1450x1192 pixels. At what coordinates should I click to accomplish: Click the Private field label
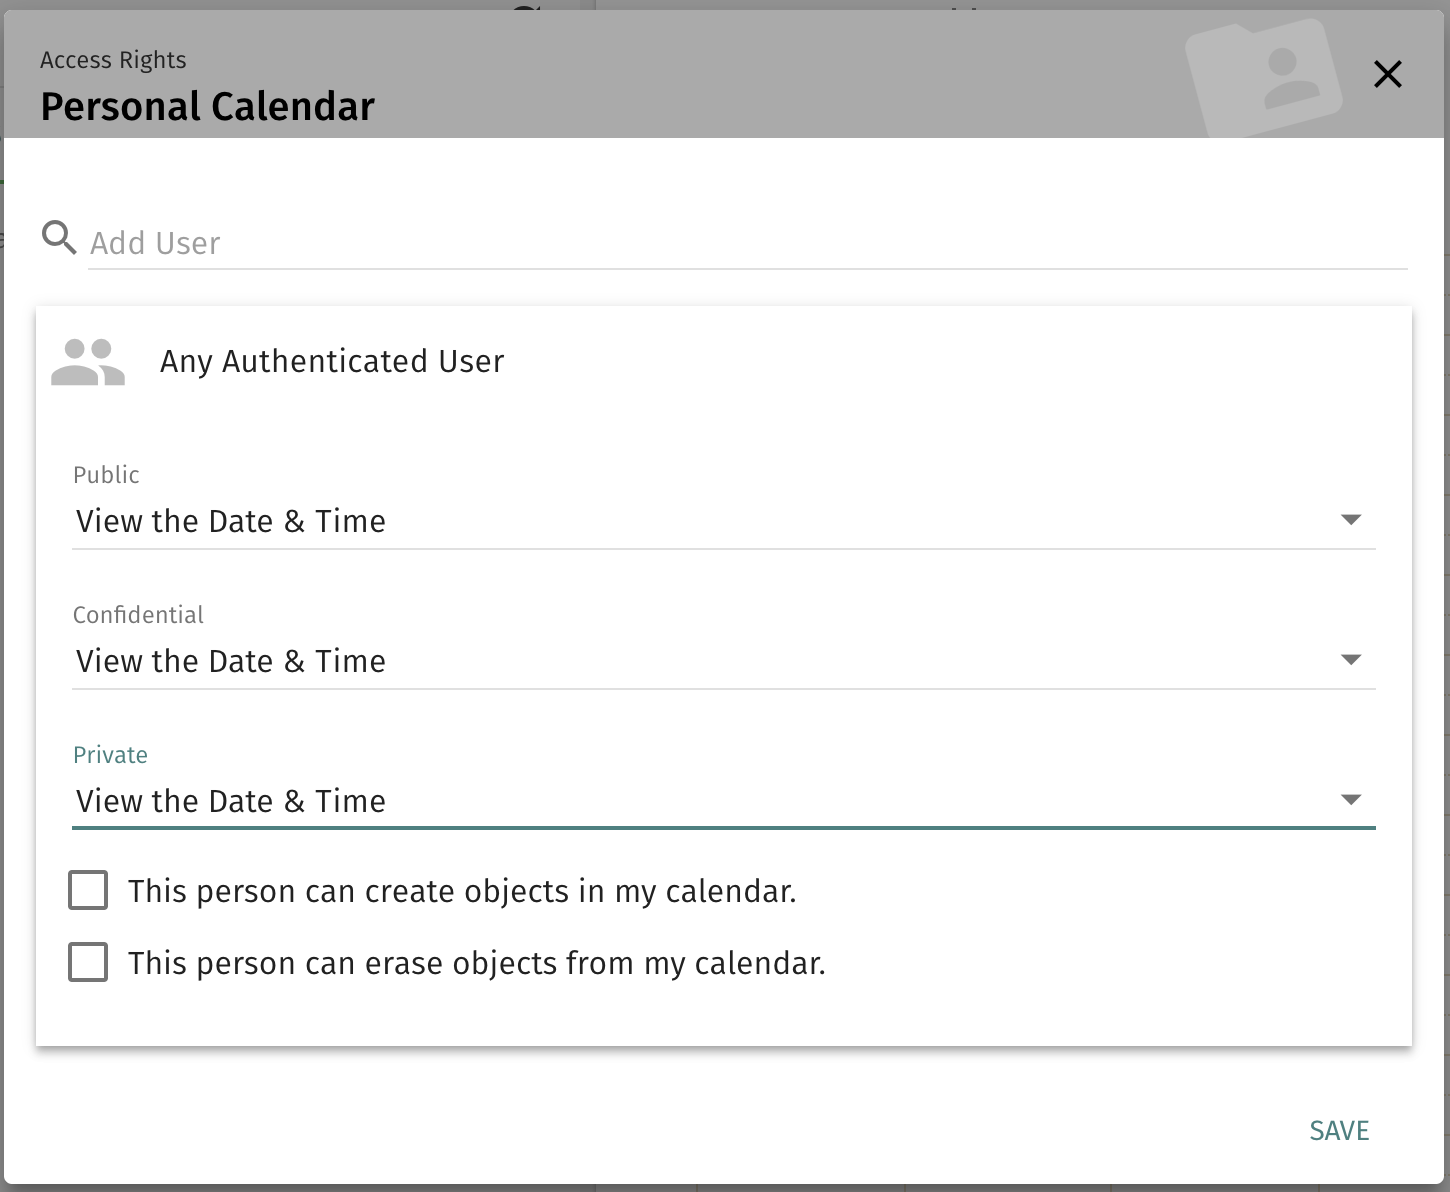point(110,755)
